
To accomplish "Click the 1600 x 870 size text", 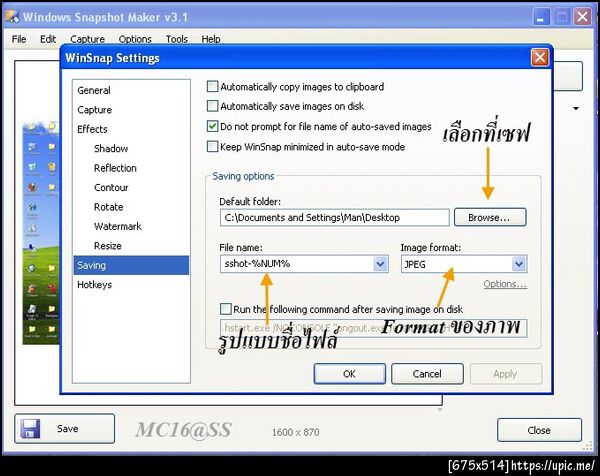I will (x=295, y=432).
